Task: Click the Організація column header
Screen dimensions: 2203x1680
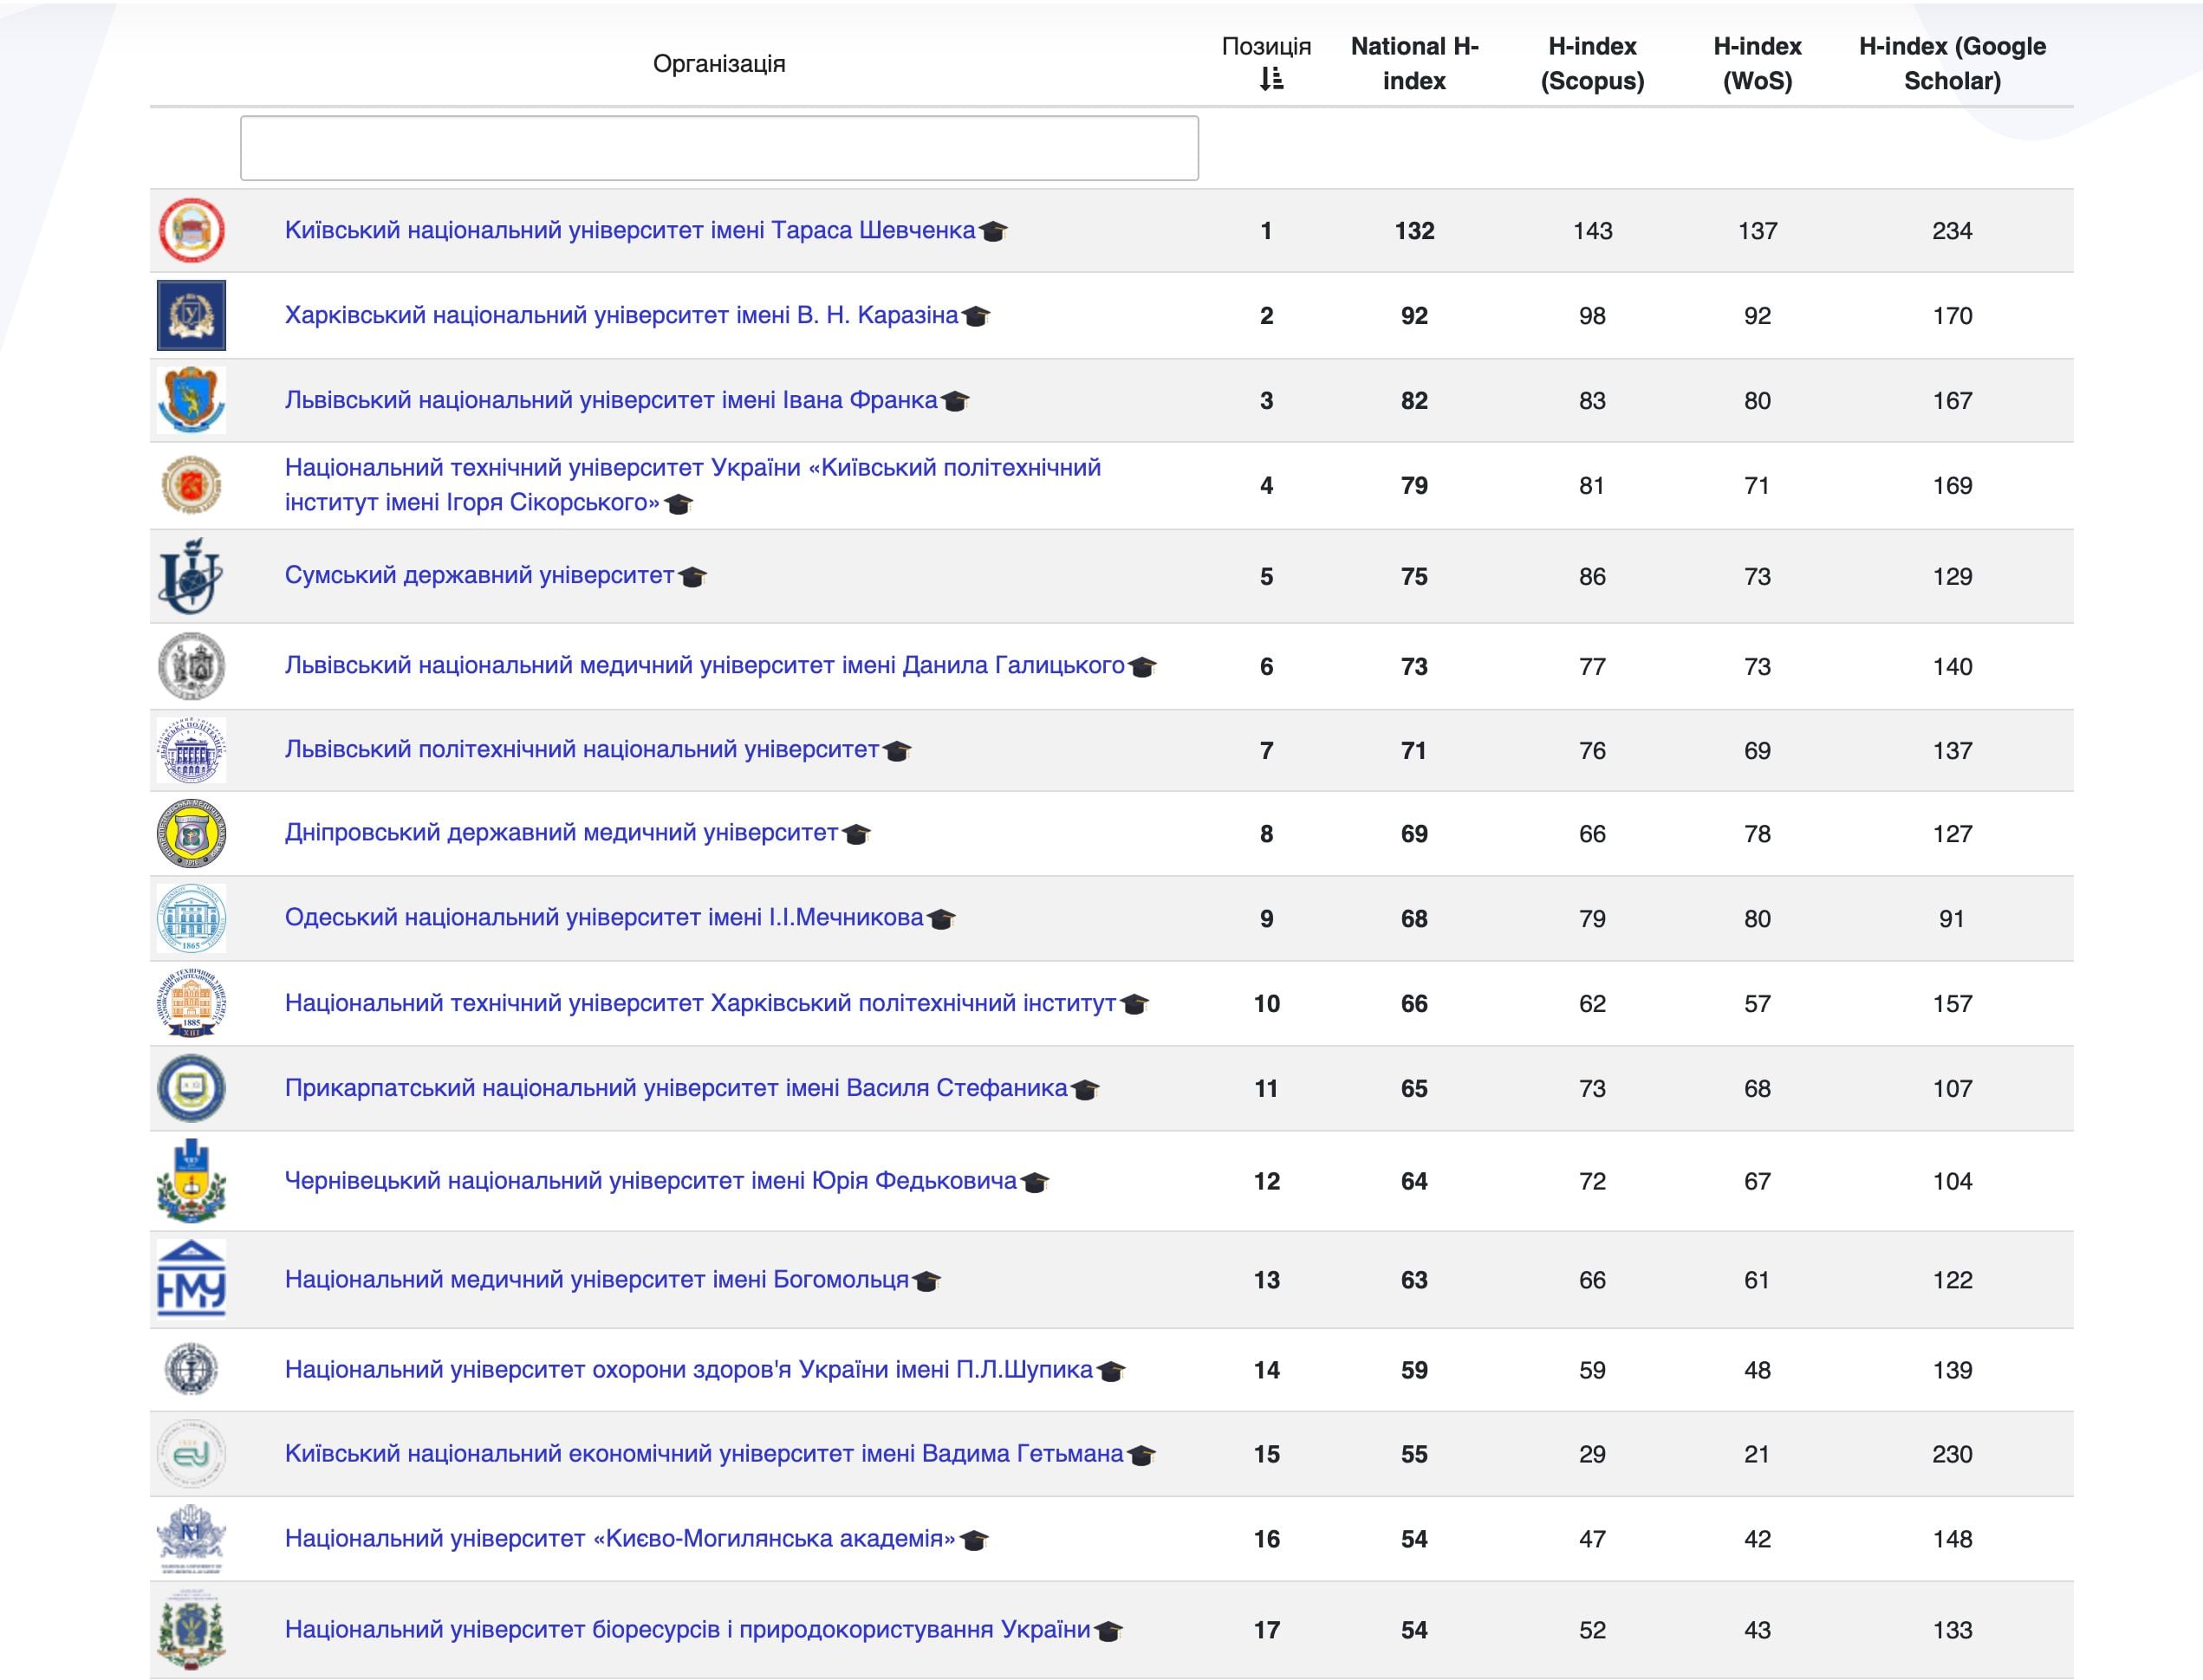Action: click(x=719, y=64)
